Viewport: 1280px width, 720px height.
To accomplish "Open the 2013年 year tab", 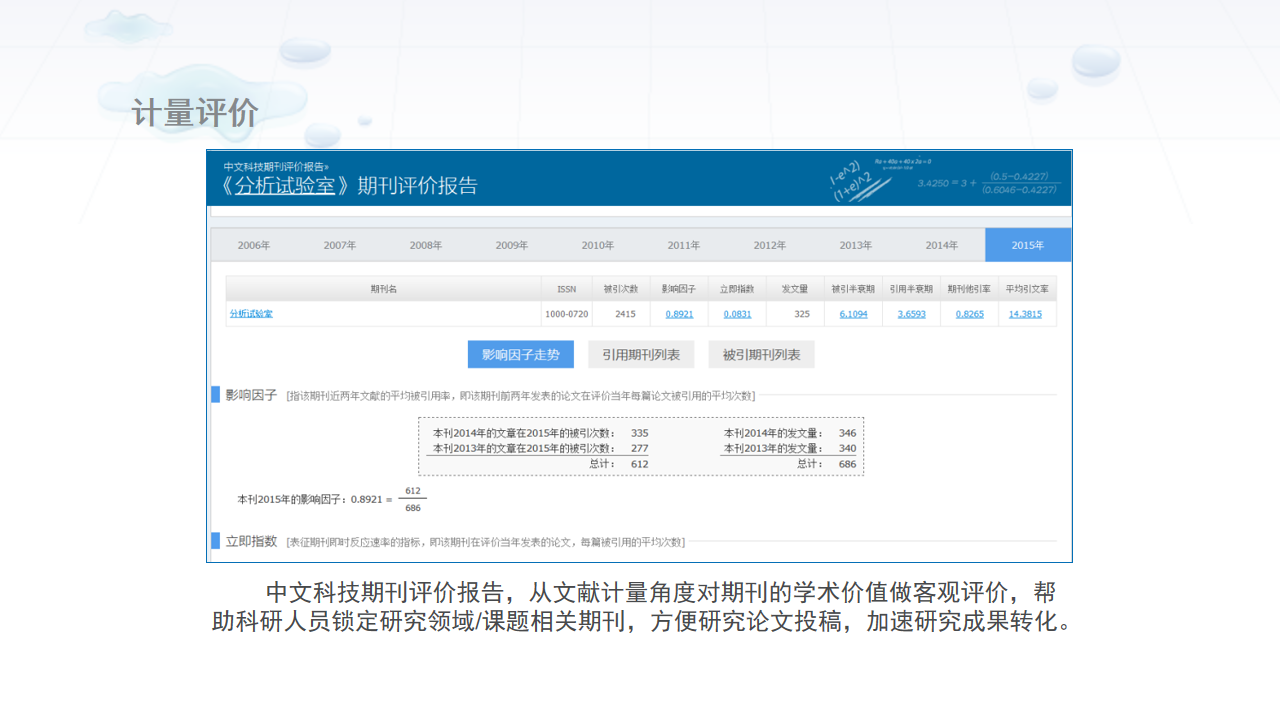I will click(x=855, y=245).
